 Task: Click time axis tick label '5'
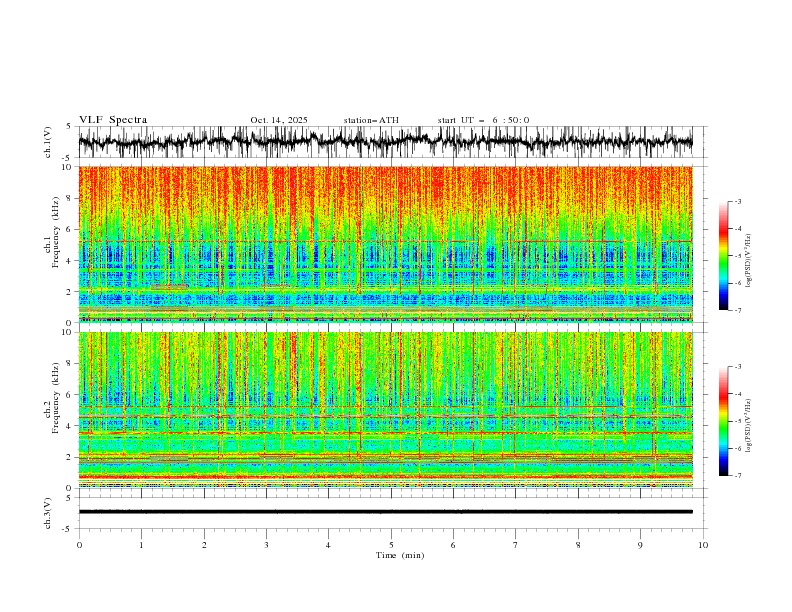[391, 545]
